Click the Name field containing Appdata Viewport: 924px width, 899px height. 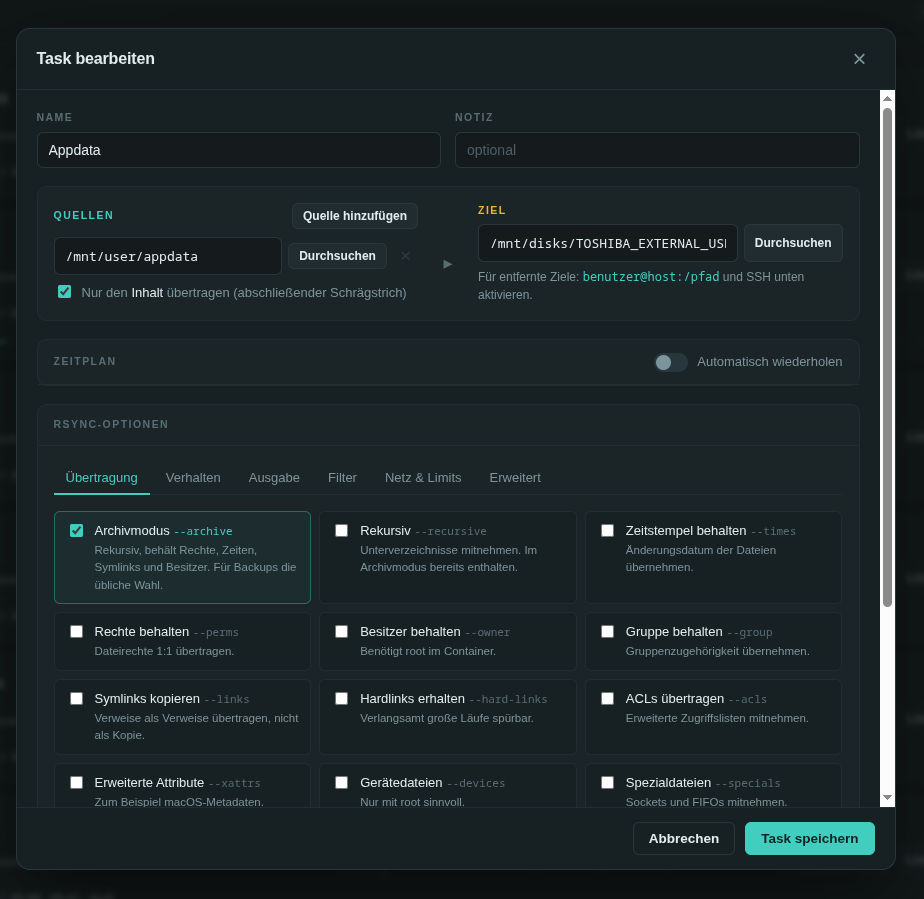click(239, 150)
